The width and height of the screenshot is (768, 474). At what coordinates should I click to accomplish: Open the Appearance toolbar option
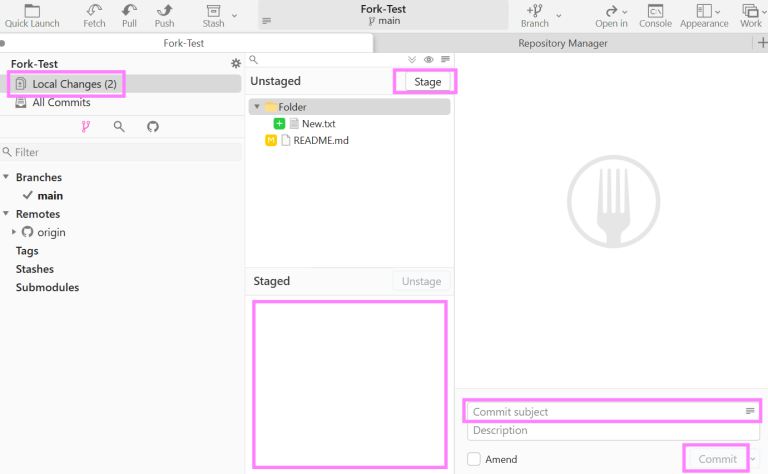point(704,16)
